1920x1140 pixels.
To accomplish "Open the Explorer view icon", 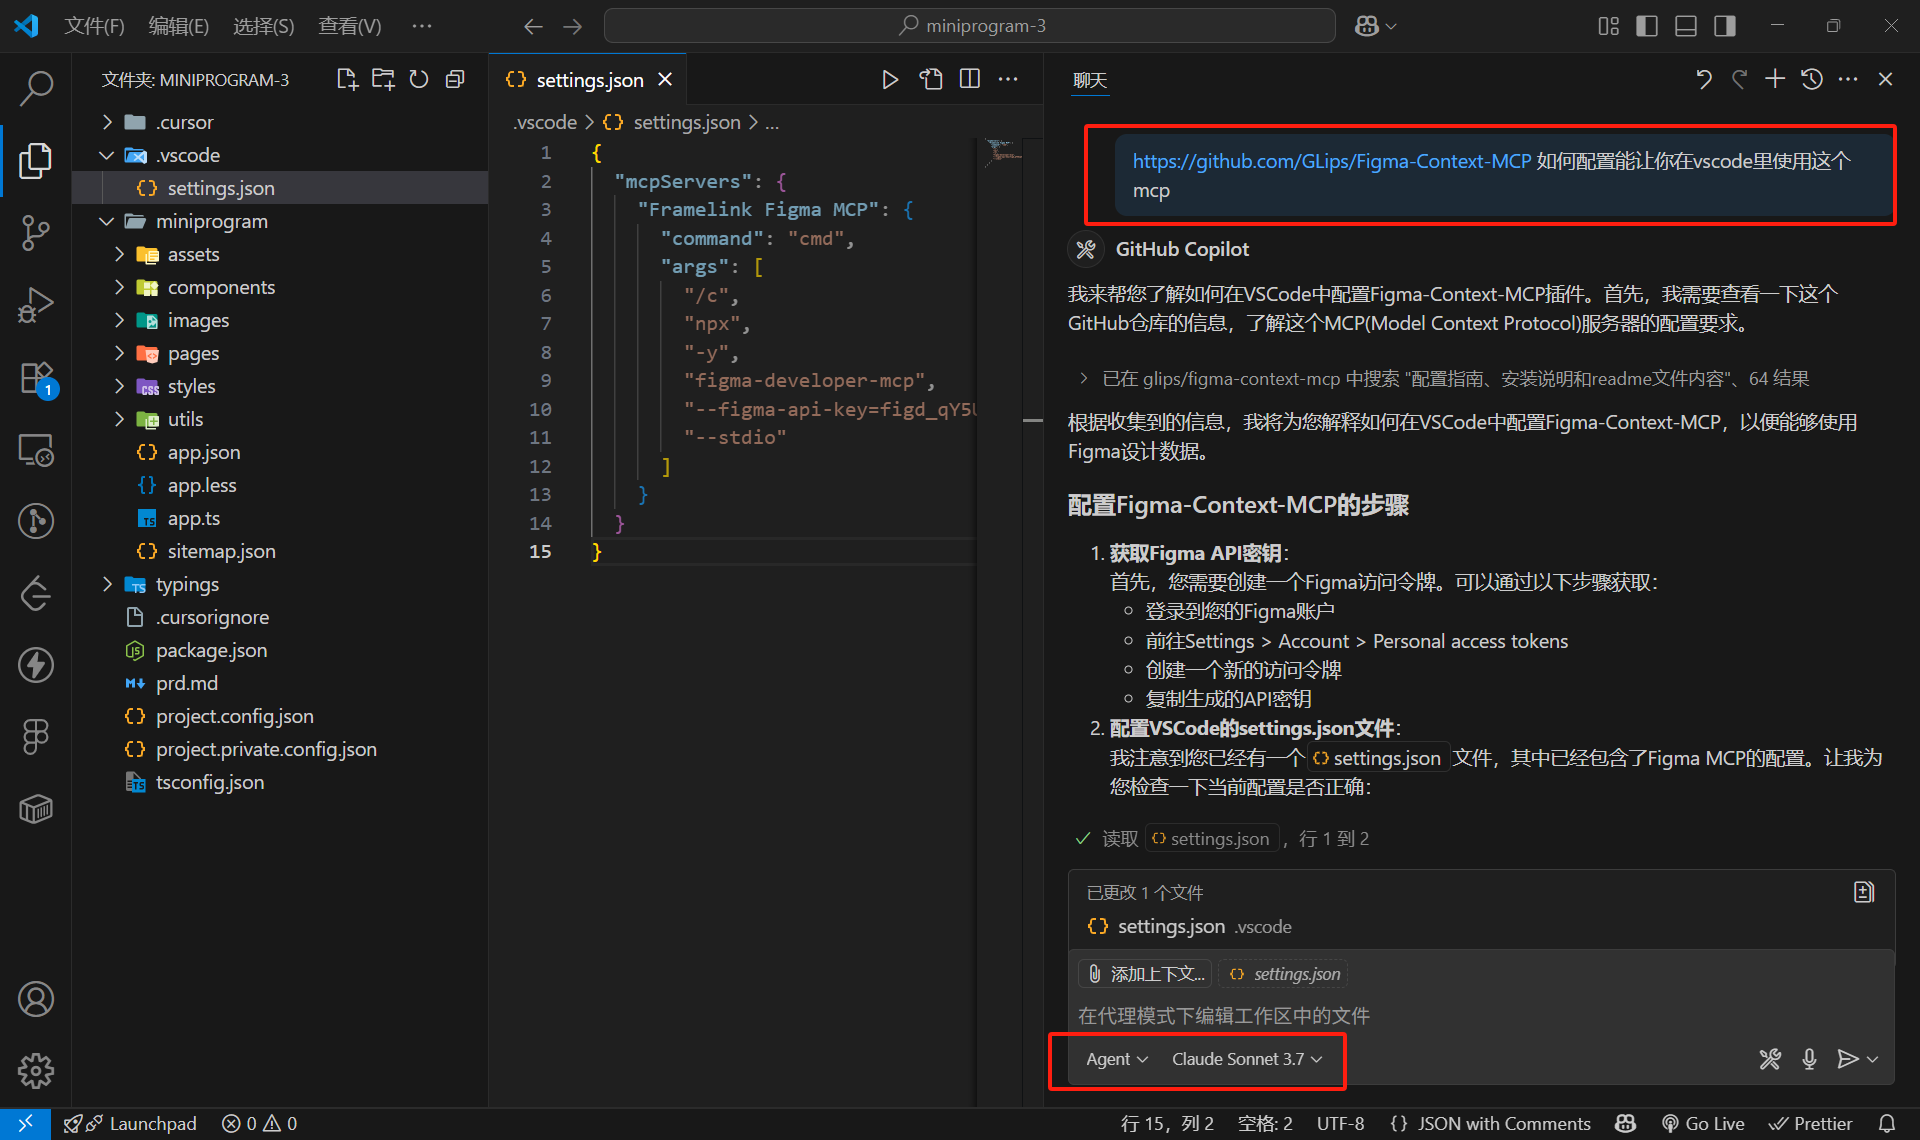I will 36,160.
